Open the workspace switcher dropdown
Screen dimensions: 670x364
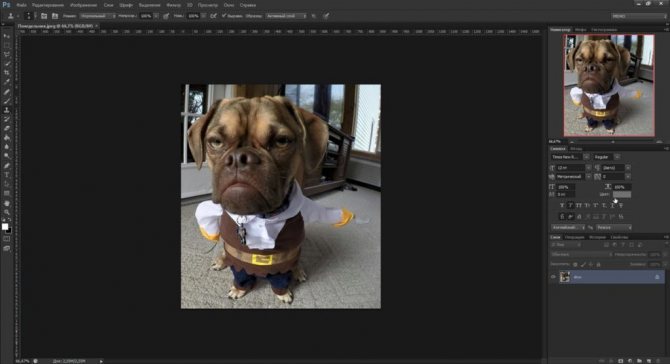639,16
